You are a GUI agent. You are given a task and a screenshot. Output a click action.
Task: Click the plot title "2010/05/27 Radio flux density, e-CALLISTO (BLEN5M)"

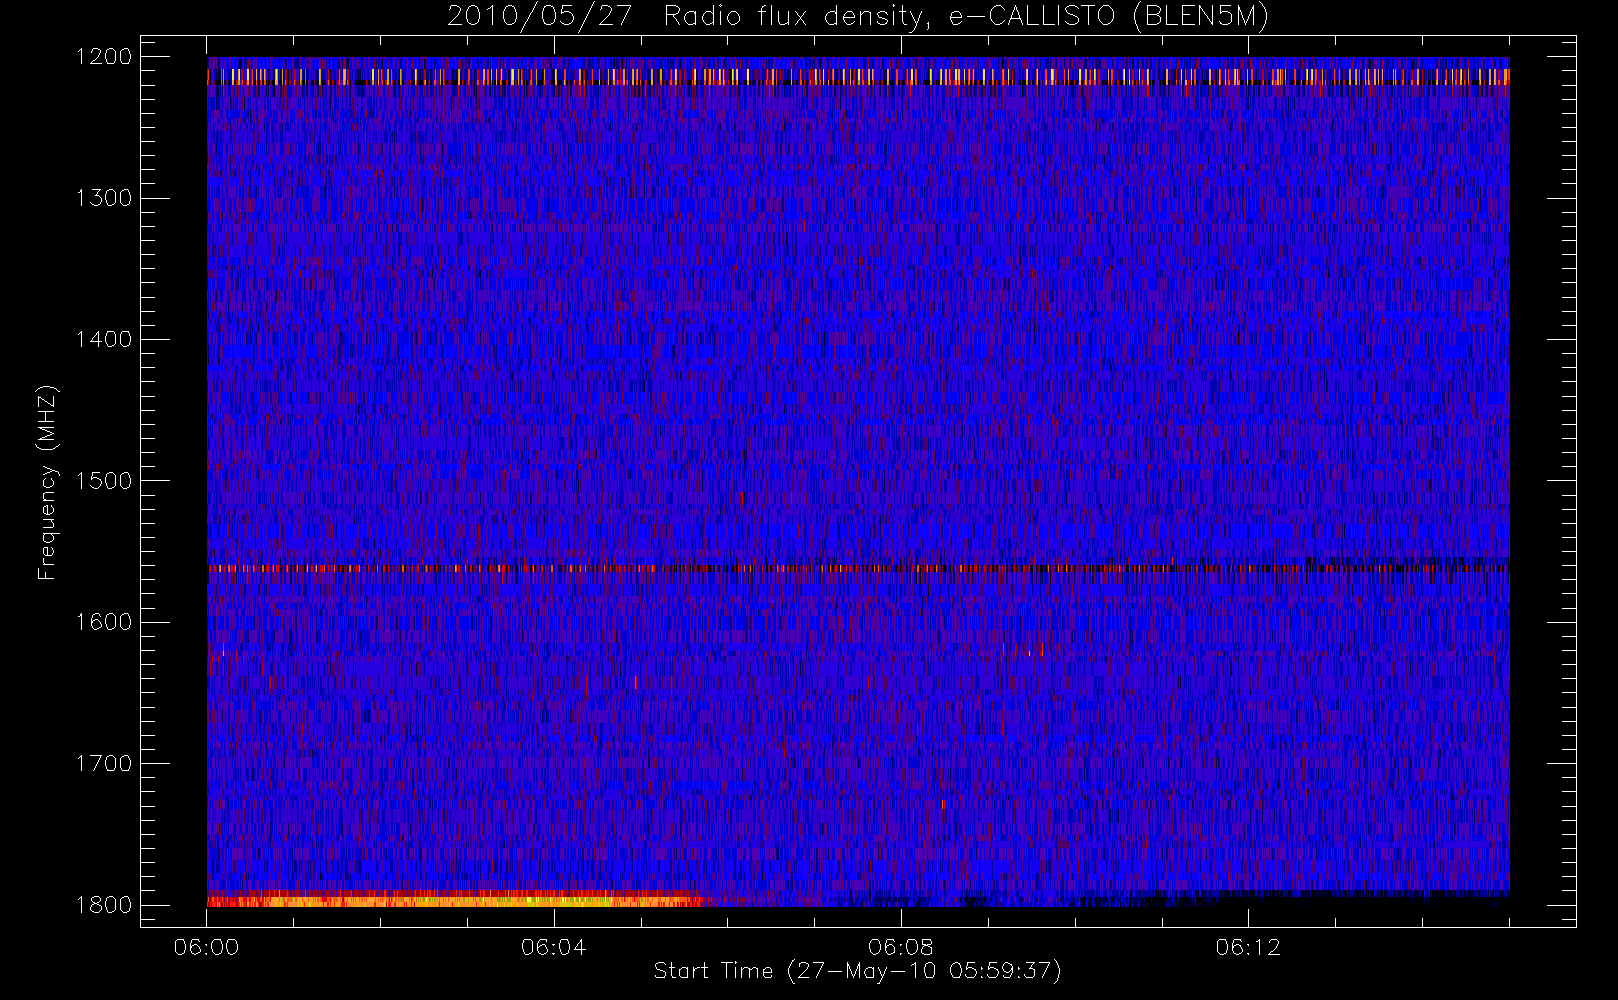tap(858, 17)
